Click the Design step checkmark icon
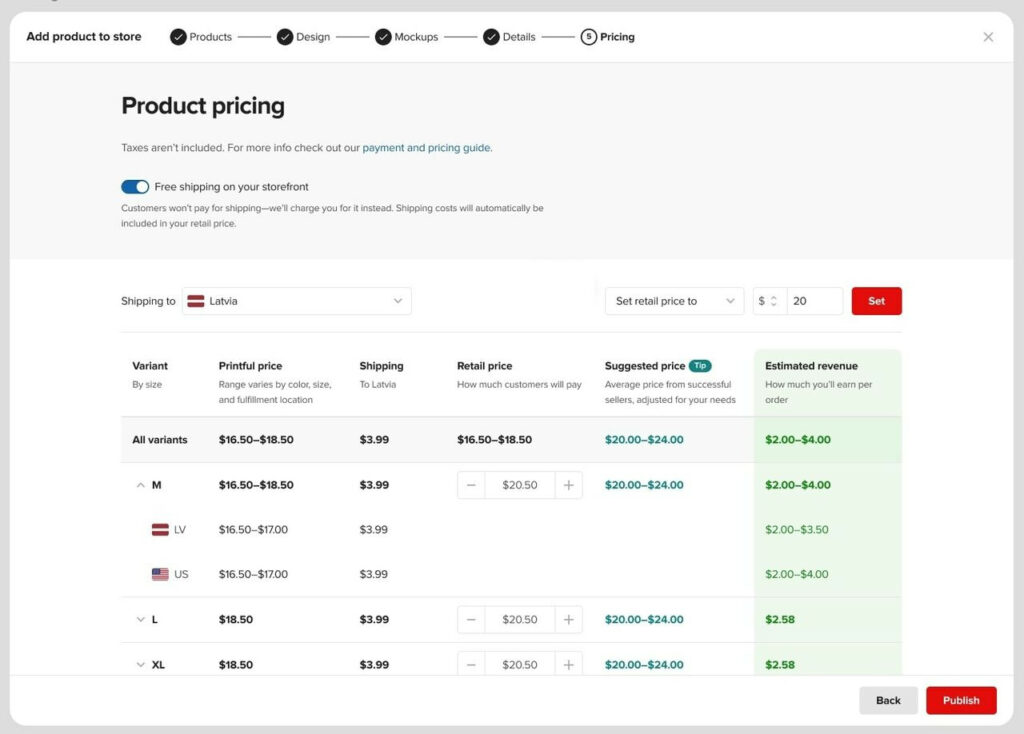 pyautogui.click(x=286, y=36)
